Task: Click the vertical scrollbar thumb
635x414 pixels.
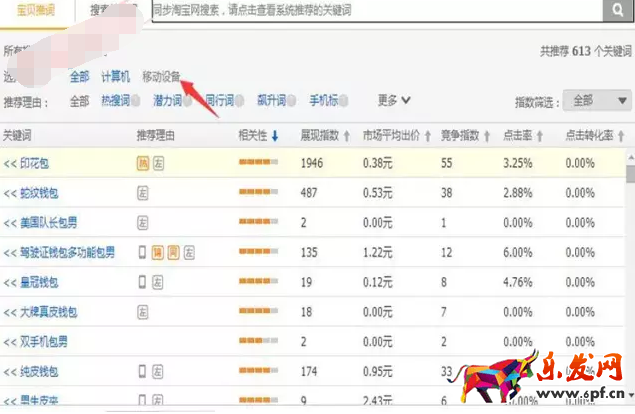Action: point(631,173)
